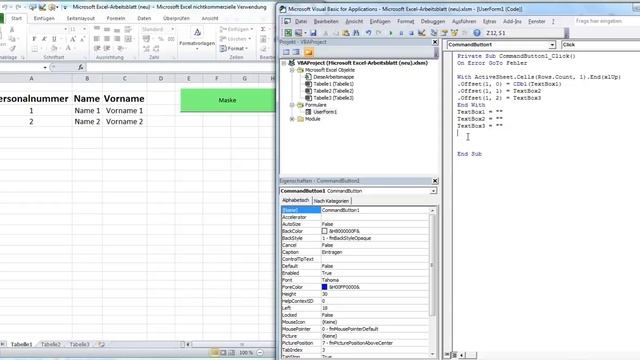640x360 pixels.
Task: Click the fx insert function icon
Action: (x=81, y=67)
